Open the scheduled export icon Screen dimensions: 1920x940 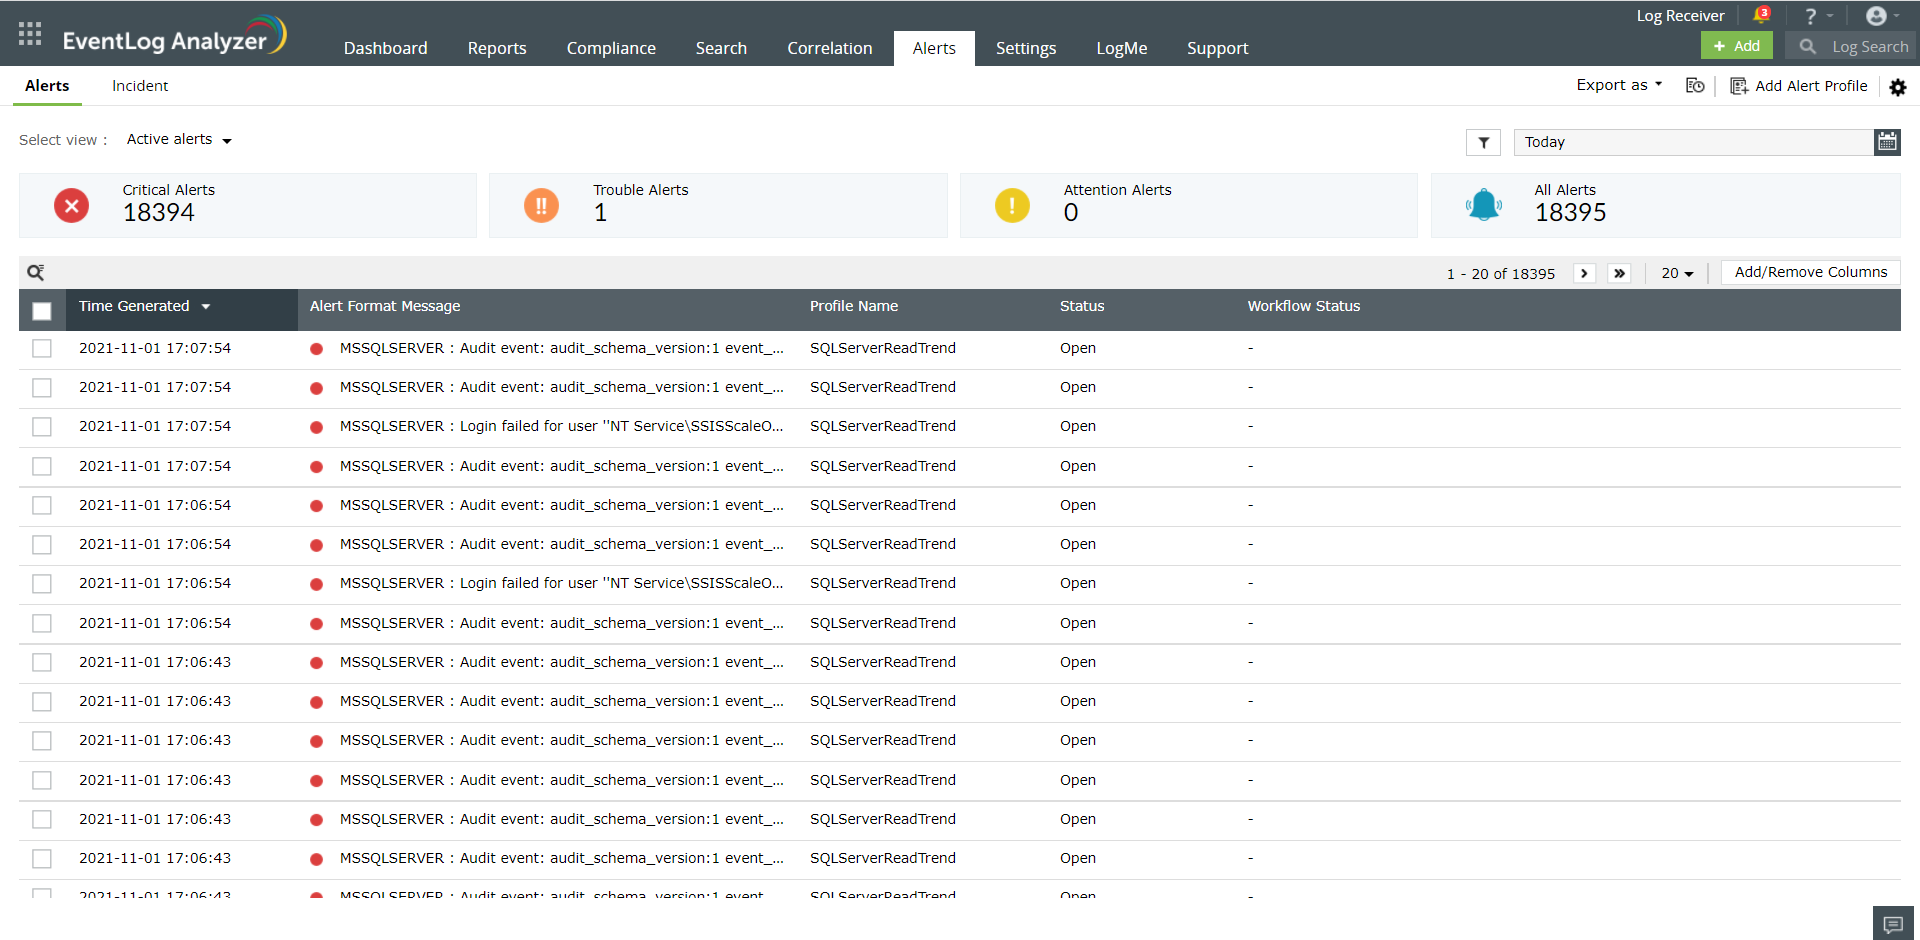click(x=1695, y=86)
